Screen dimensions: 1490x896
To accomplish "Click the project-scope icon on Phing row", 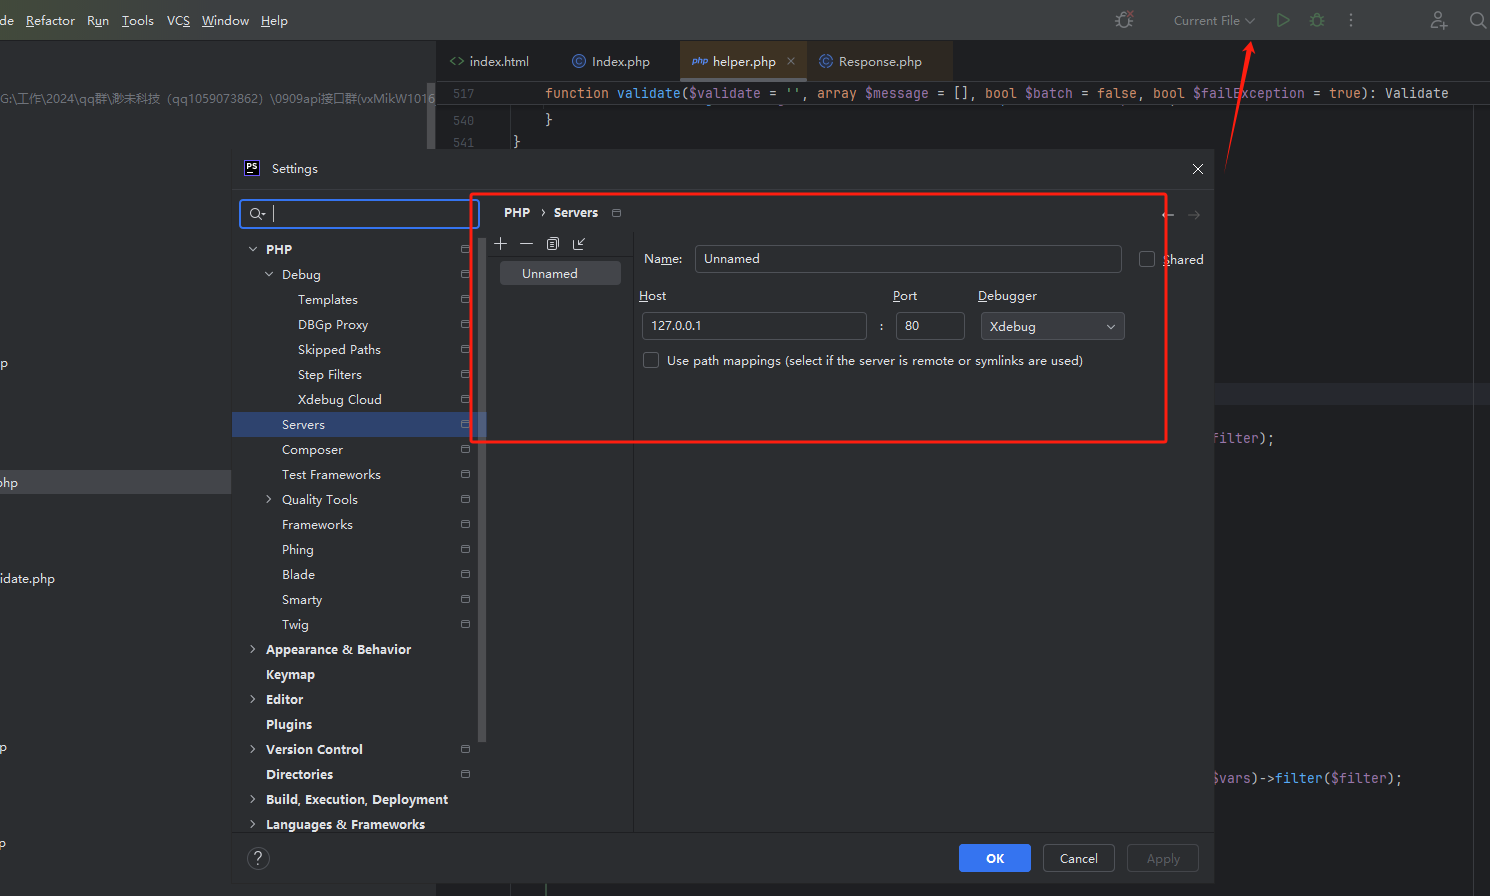I will tap(465, 549).
